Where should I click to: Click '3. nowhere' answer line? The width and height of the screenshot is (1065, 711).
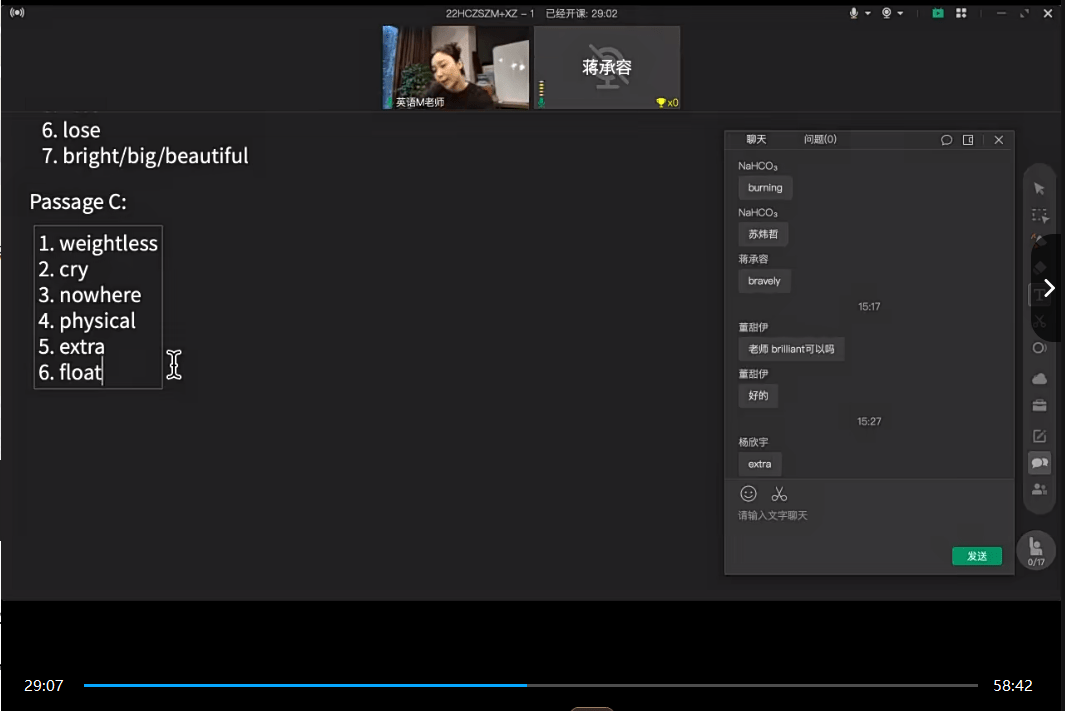[90, 295]
